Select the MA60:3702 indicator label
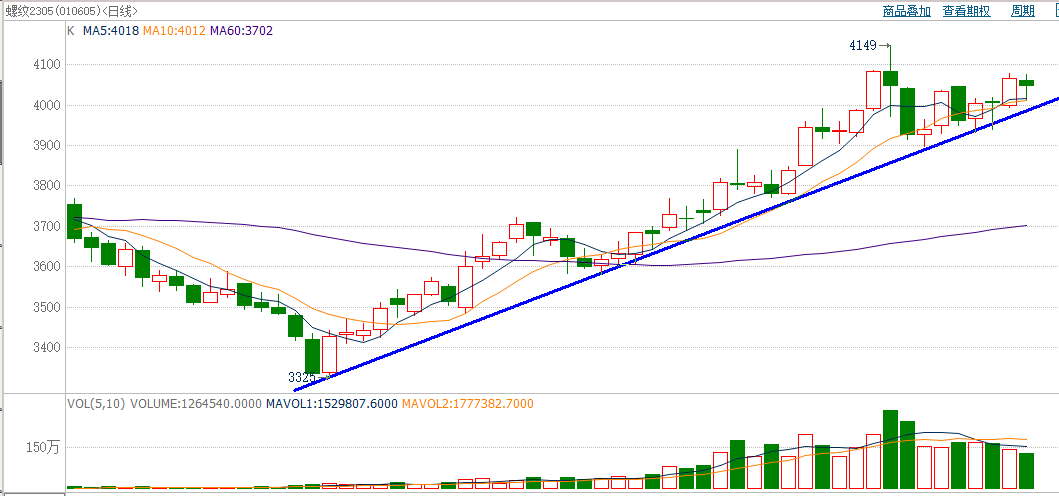 (x=242, y=30)
